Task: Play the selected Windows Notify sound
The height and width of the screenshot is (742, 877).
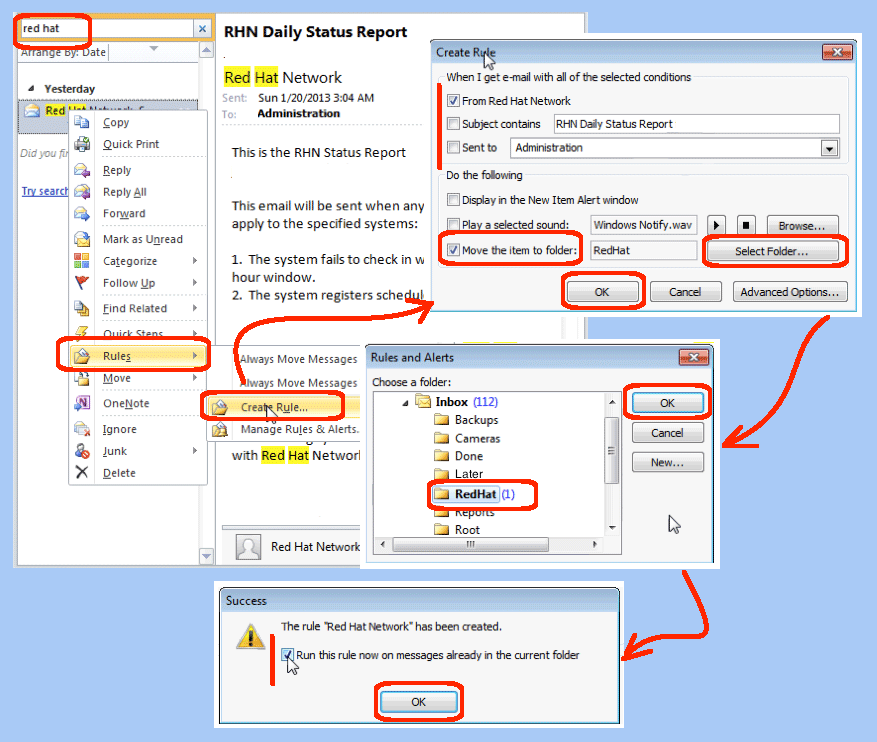Action: (716, 225)
